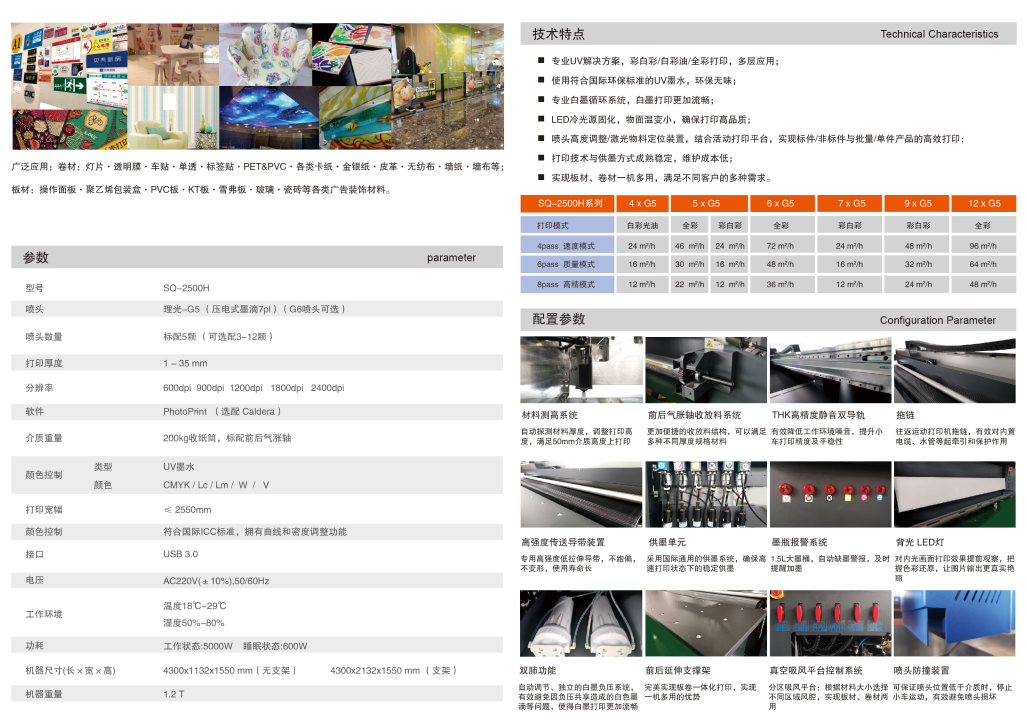Select the 双肺功能 photo
Screen dimensions: 1027x722
(581, 625)
